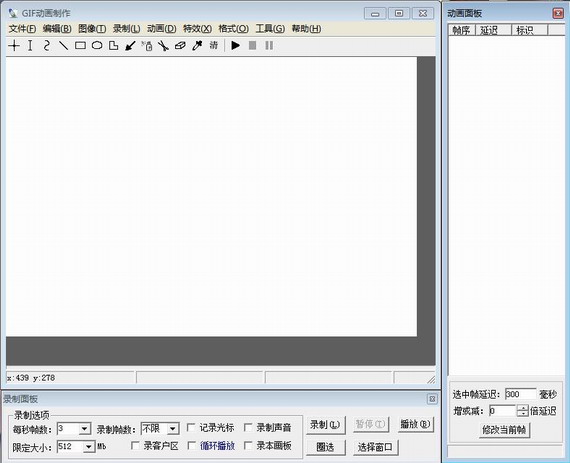
Task: Open the 工具(G) menu
Action: (x=270, y=29)
